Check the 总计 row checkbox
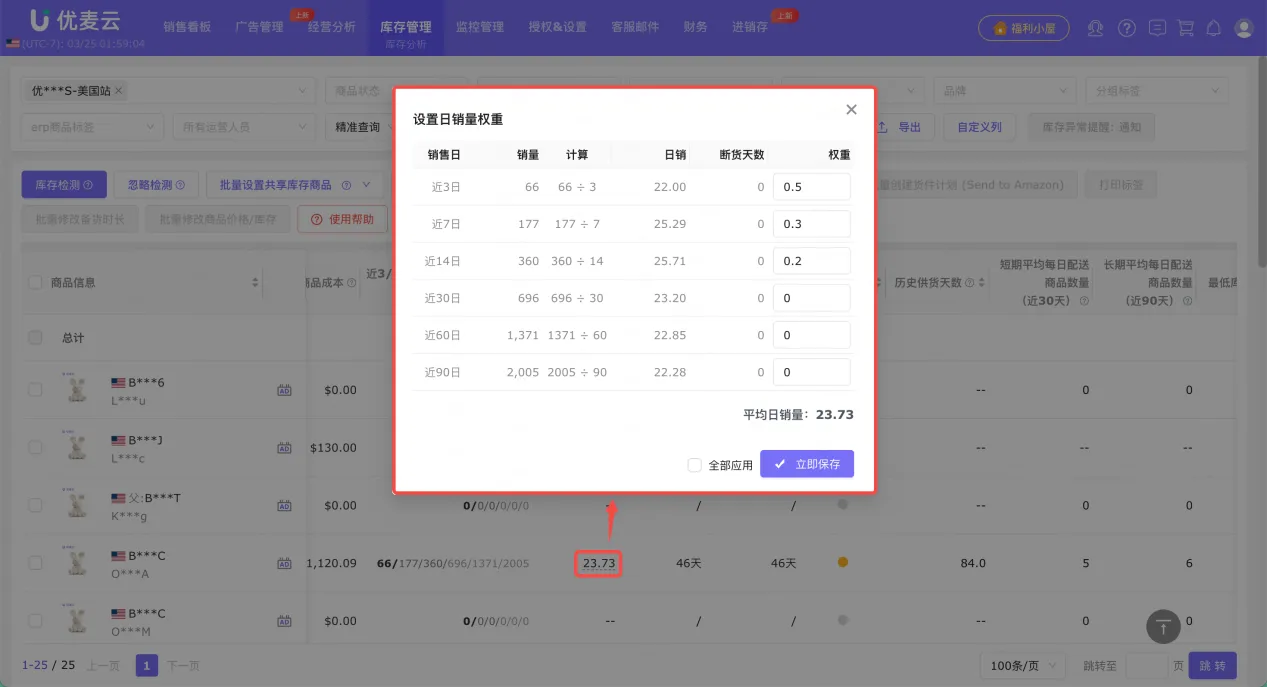Image resolution: width=1267 pixels, height=687 pixels. [36, 338]
